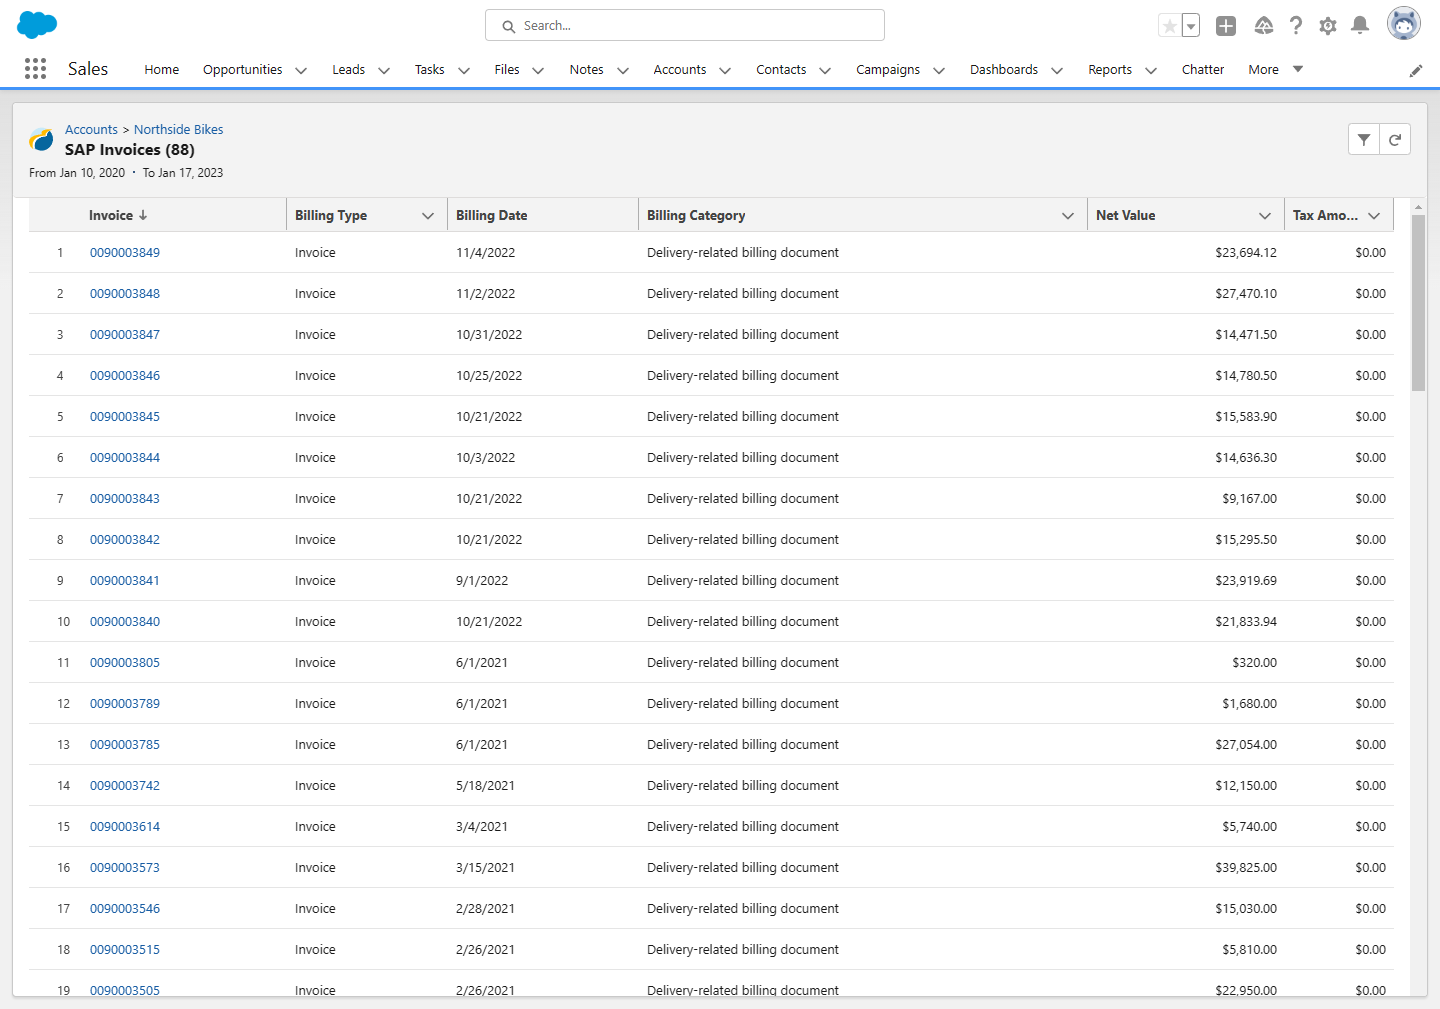
Task: Select billing date 5/18/2021
Action: [486, 786]
